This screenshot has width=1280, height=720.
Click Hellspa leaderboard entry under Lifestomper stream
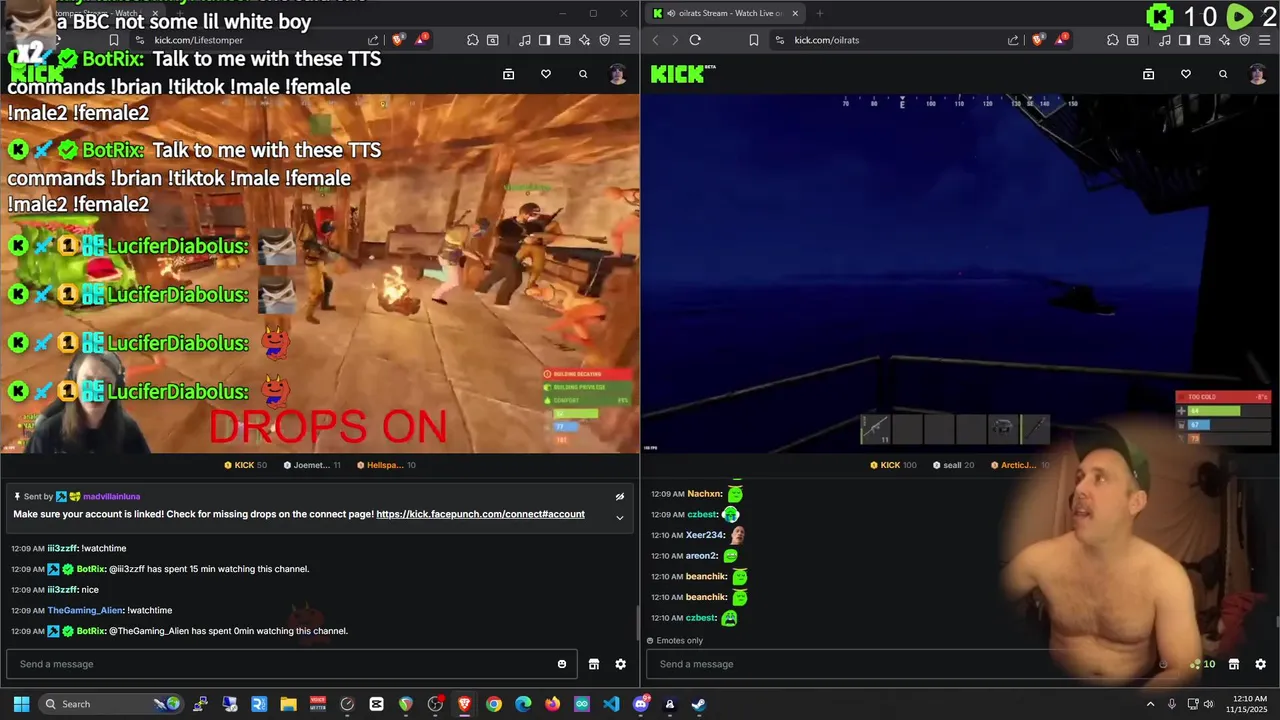(386, 465)
